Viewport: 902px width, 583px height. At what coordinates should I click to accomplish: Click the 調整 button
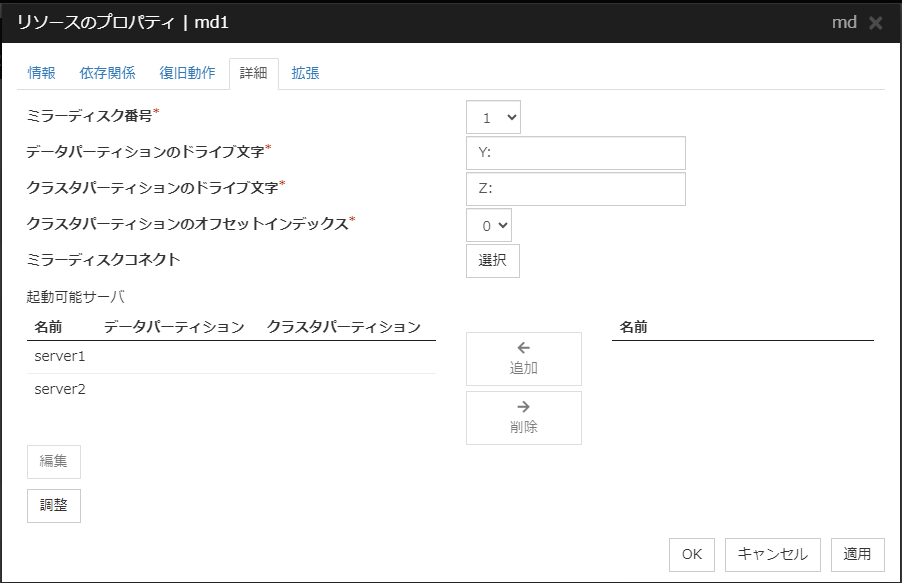pyautogui.click(x=52, y=505)
